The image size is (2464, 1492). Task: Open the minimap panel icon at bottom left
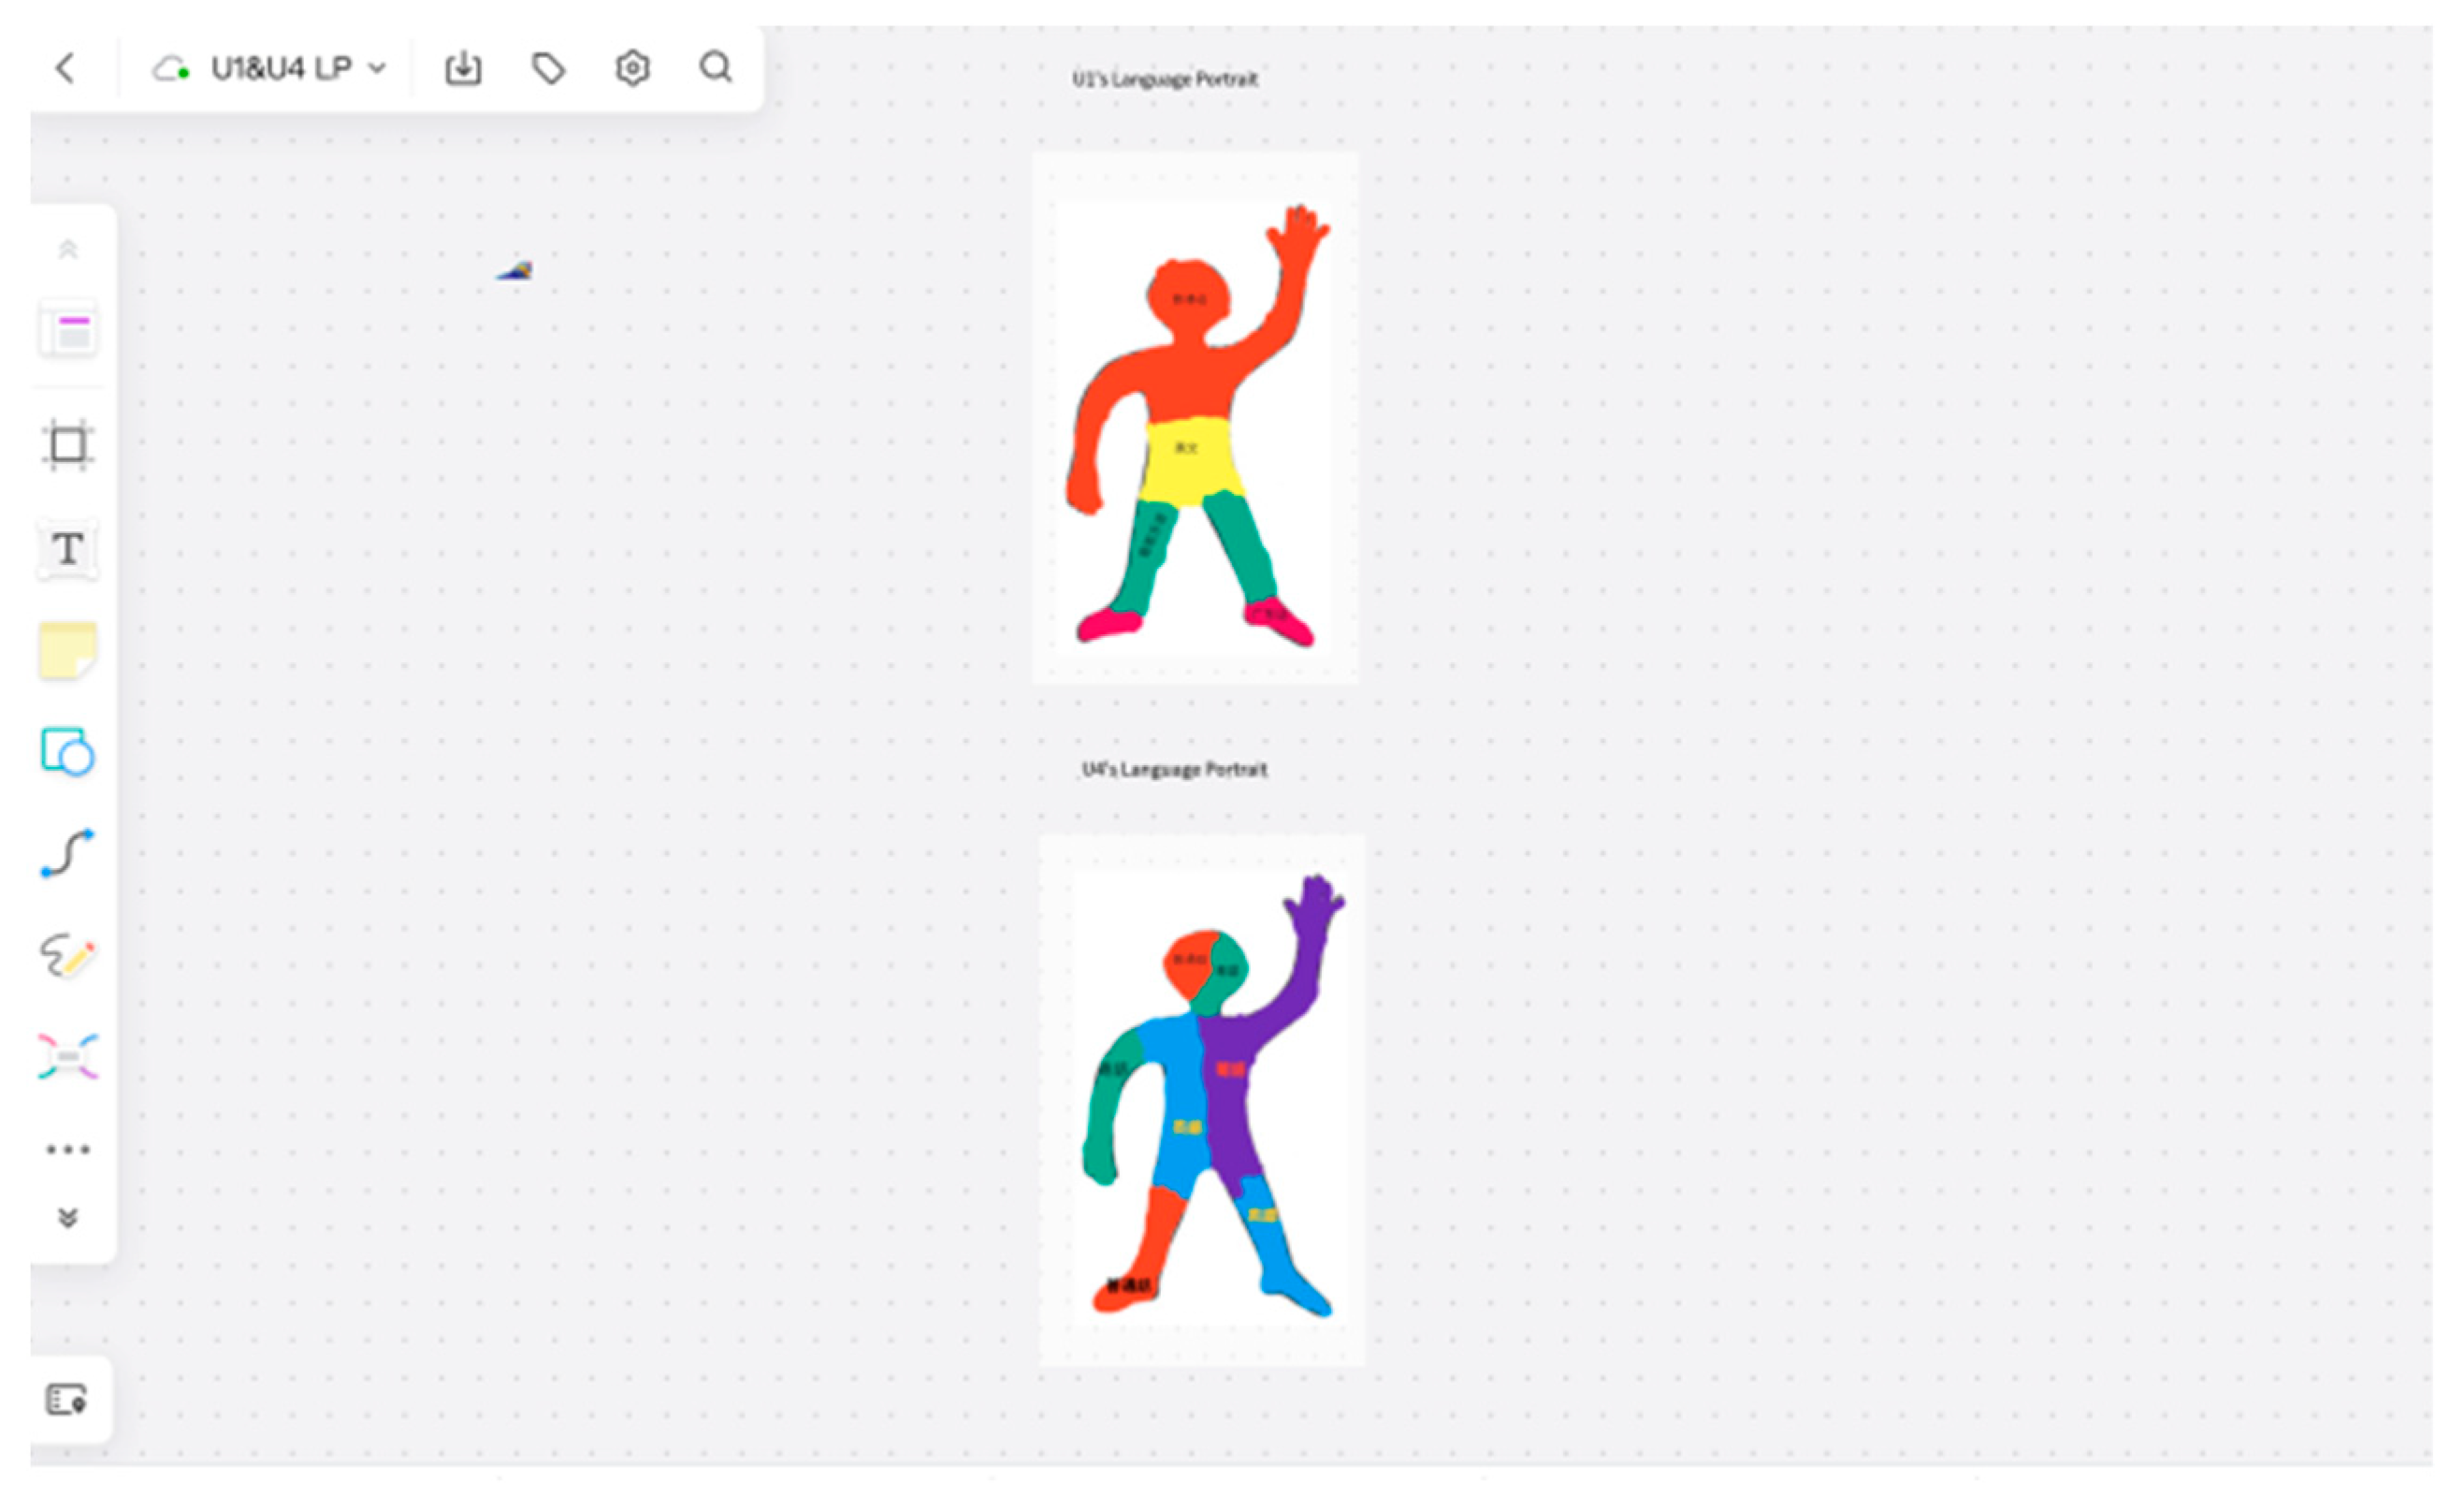[67, 1399]
